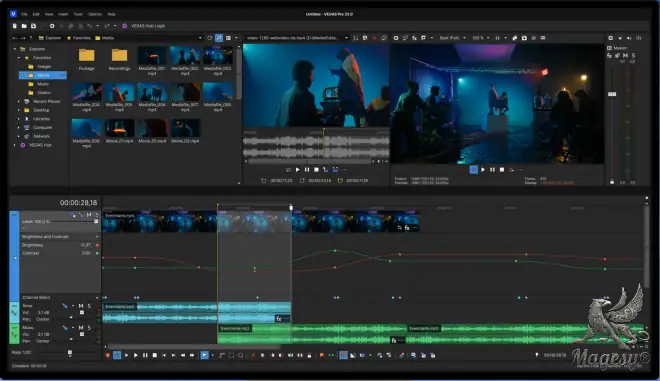Image resolution: width=660 pixels, height=381 pixels.
Task: Open the Edit menu
Action: click(x=36, y=14)
